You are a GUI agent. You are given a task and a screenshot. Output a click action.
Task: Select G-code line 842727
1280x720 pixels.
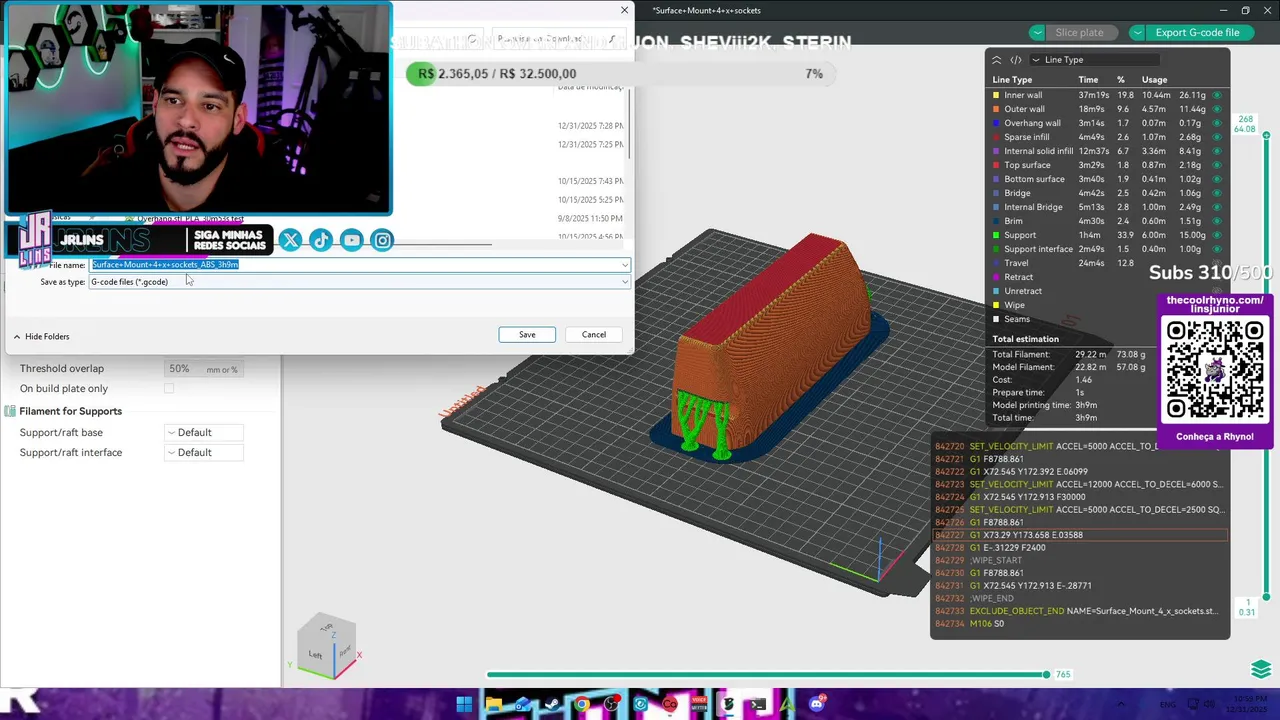click(x=1080, y=535)
